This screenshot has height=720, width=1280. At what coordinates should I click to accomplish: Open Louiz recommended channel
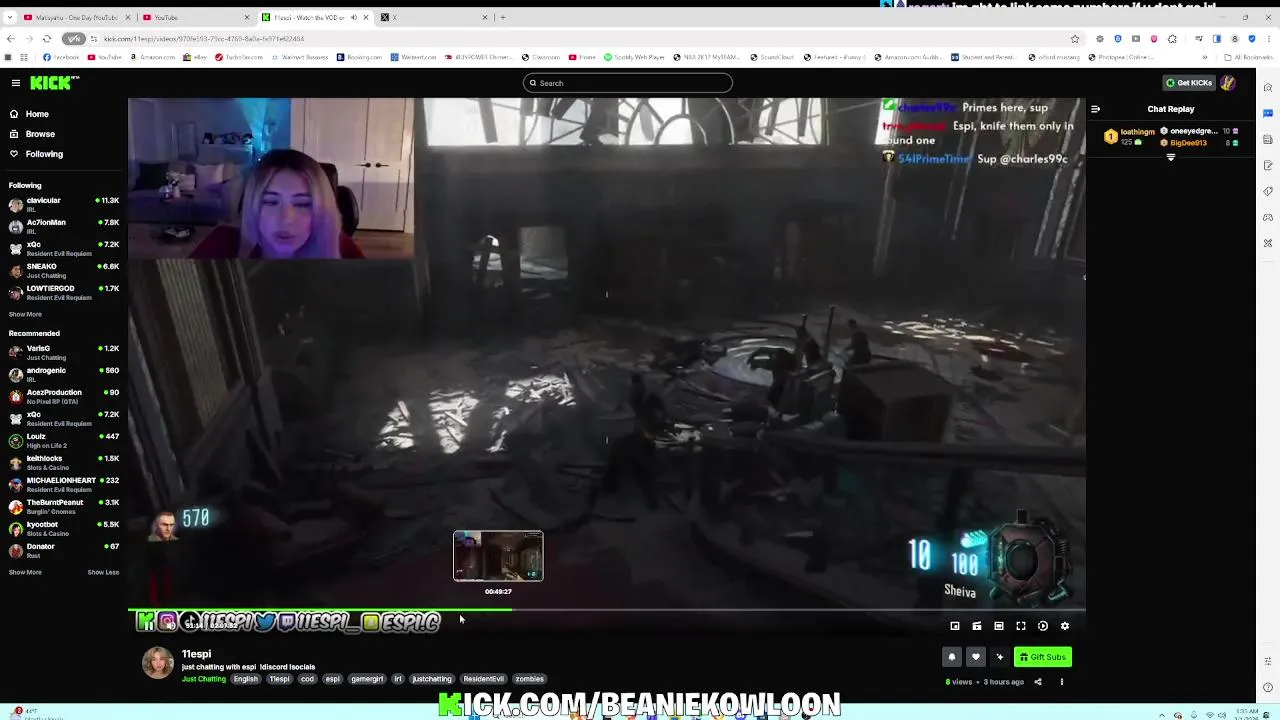[64, 441]
